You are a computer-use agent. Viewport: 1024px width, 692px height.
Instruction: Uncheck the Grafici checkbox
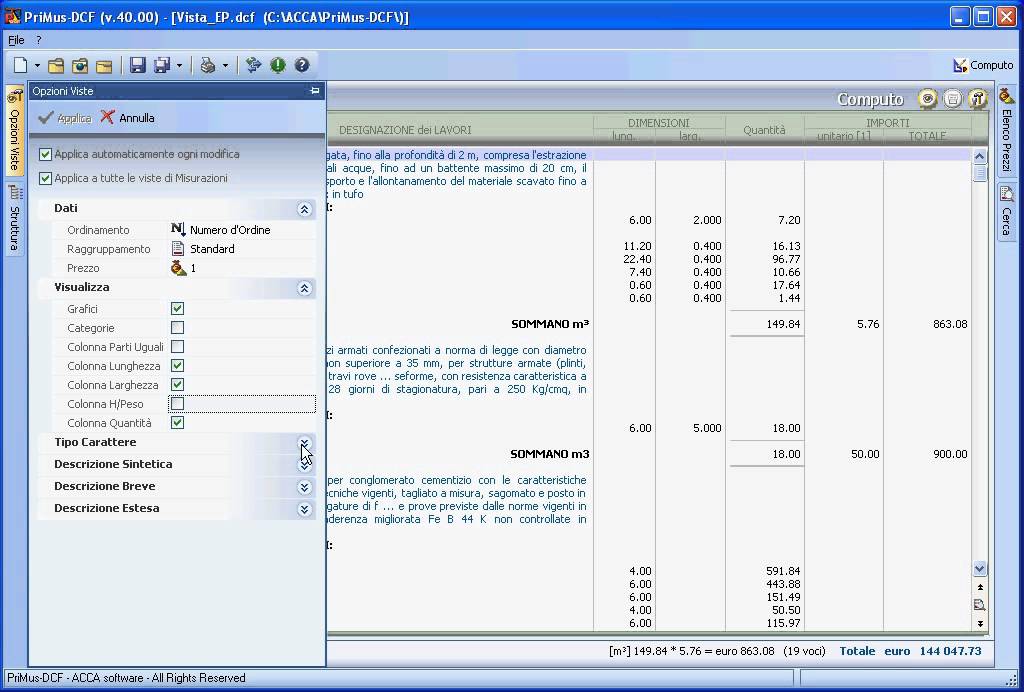(178, 309)
